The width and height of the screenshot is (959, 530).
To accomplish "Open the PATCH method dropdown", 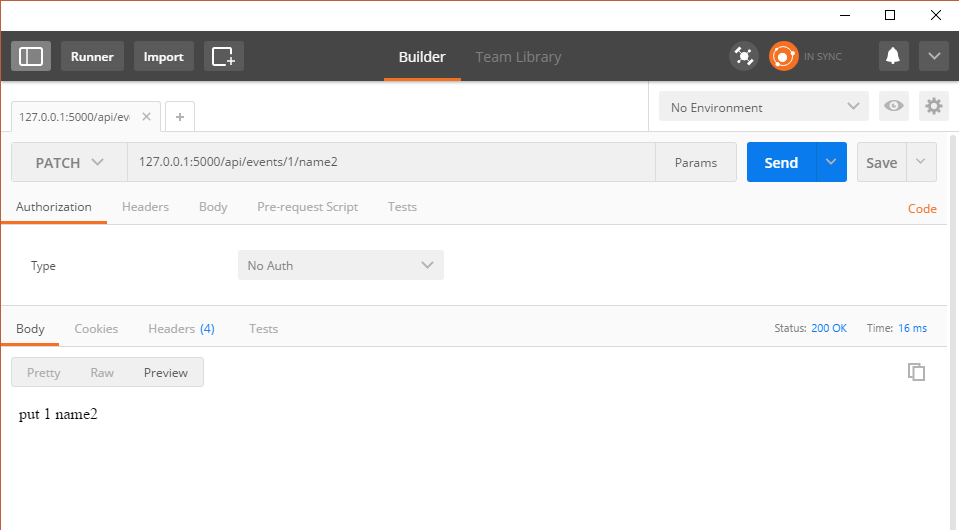I will coord(69,162).
